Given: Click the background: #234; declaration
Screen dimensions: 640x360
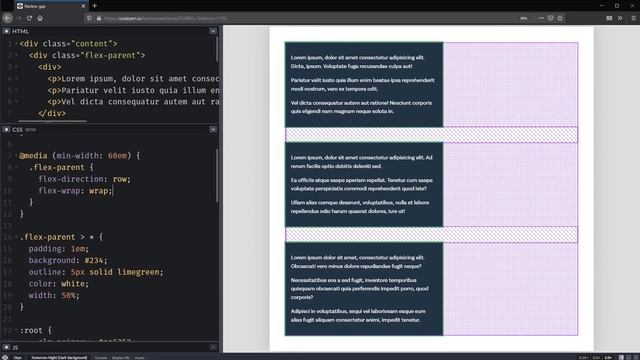Looking at the screenshot, I should pyautogui.click(x=68, y=260).
